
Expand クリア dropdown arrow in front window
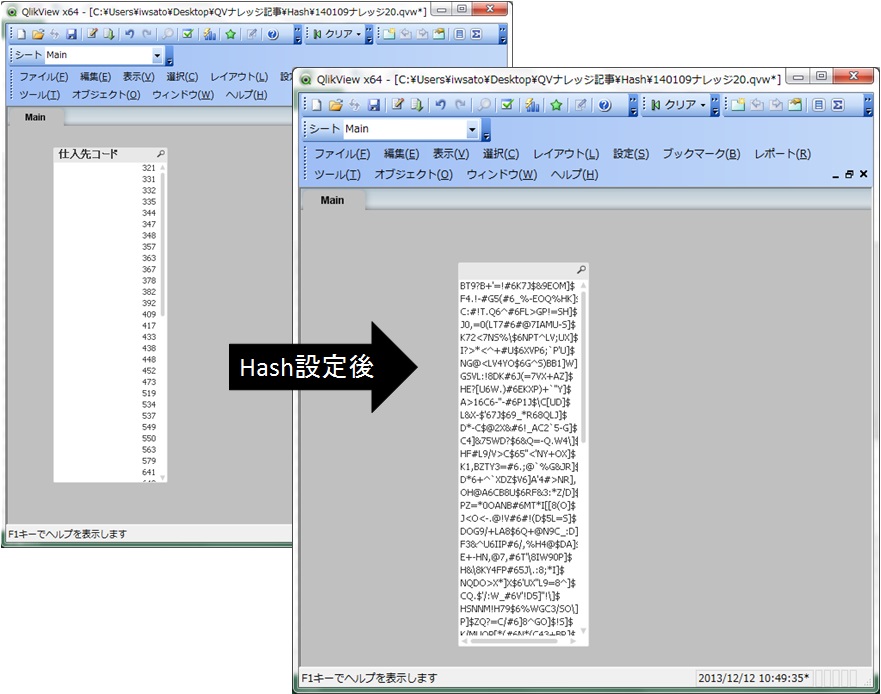click(x=703, y=105)
